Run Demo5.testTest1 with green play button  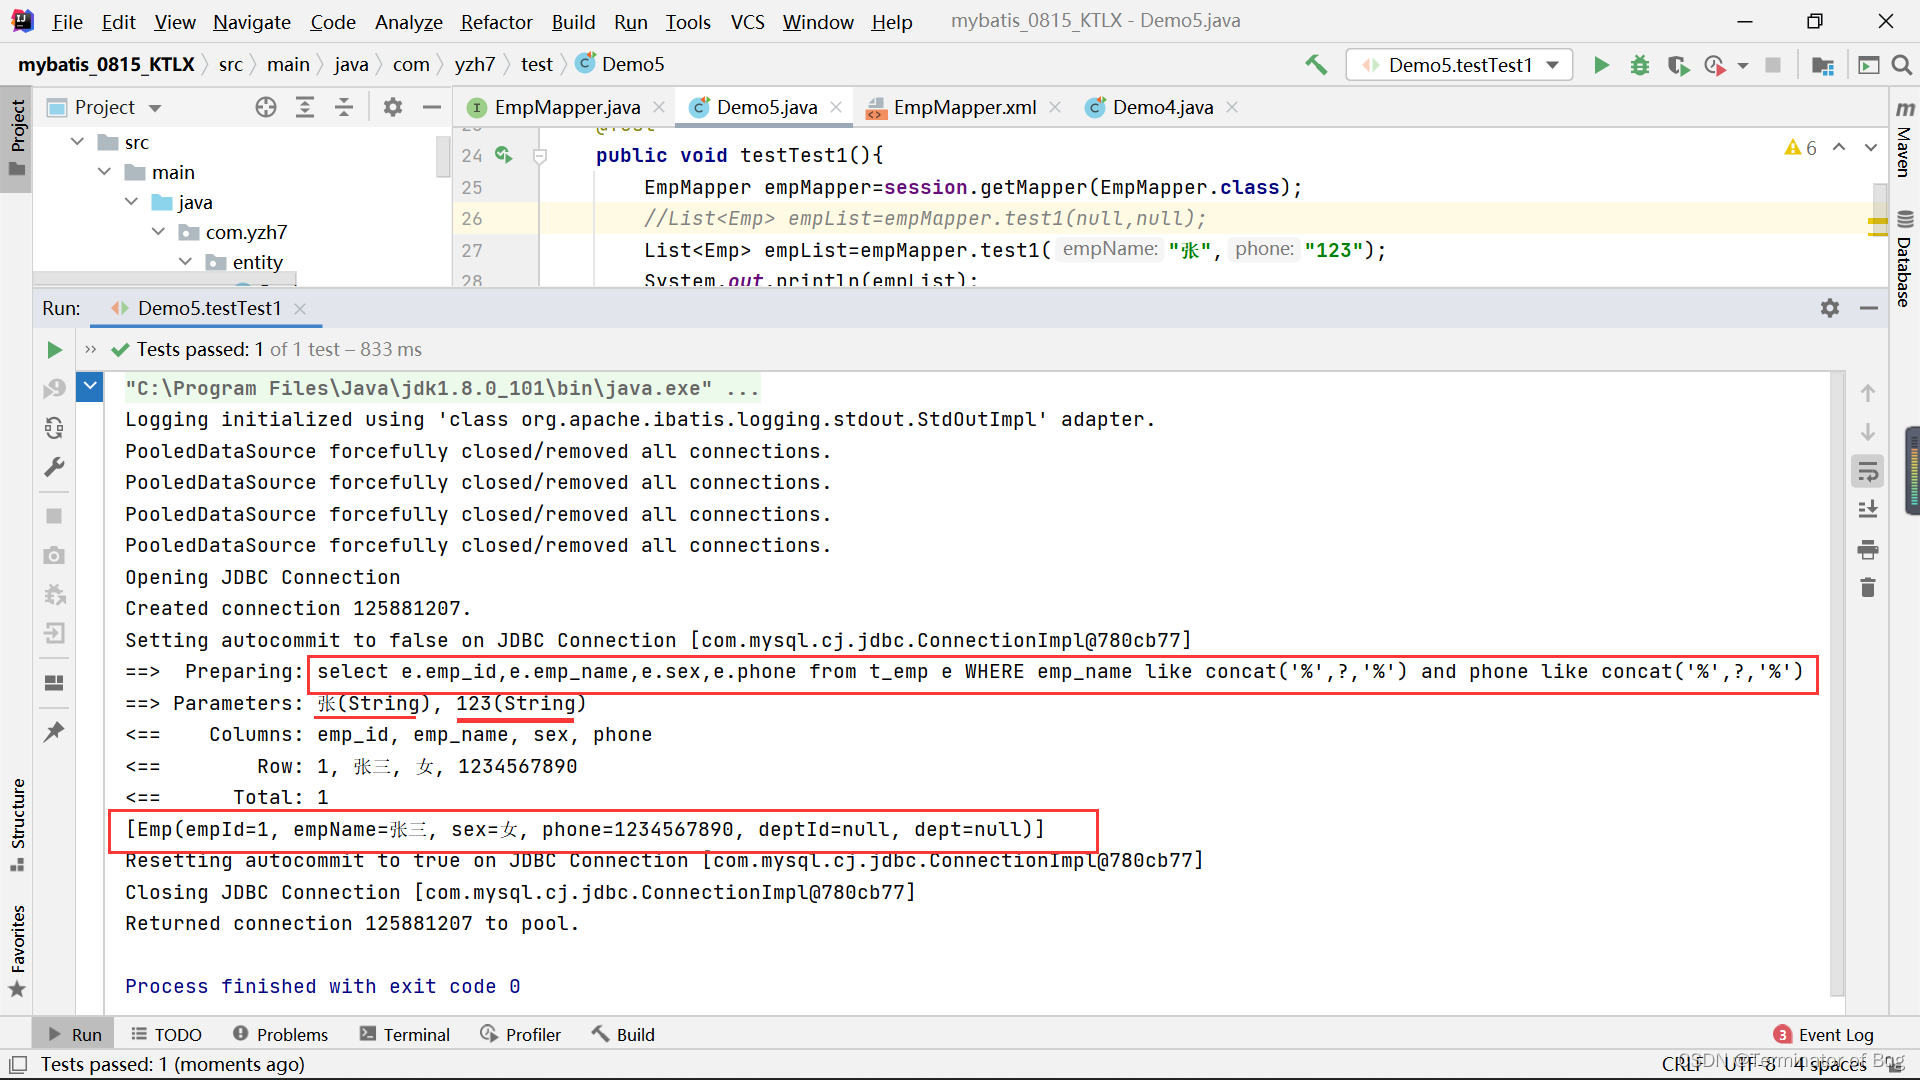(x=1601, y=65)
